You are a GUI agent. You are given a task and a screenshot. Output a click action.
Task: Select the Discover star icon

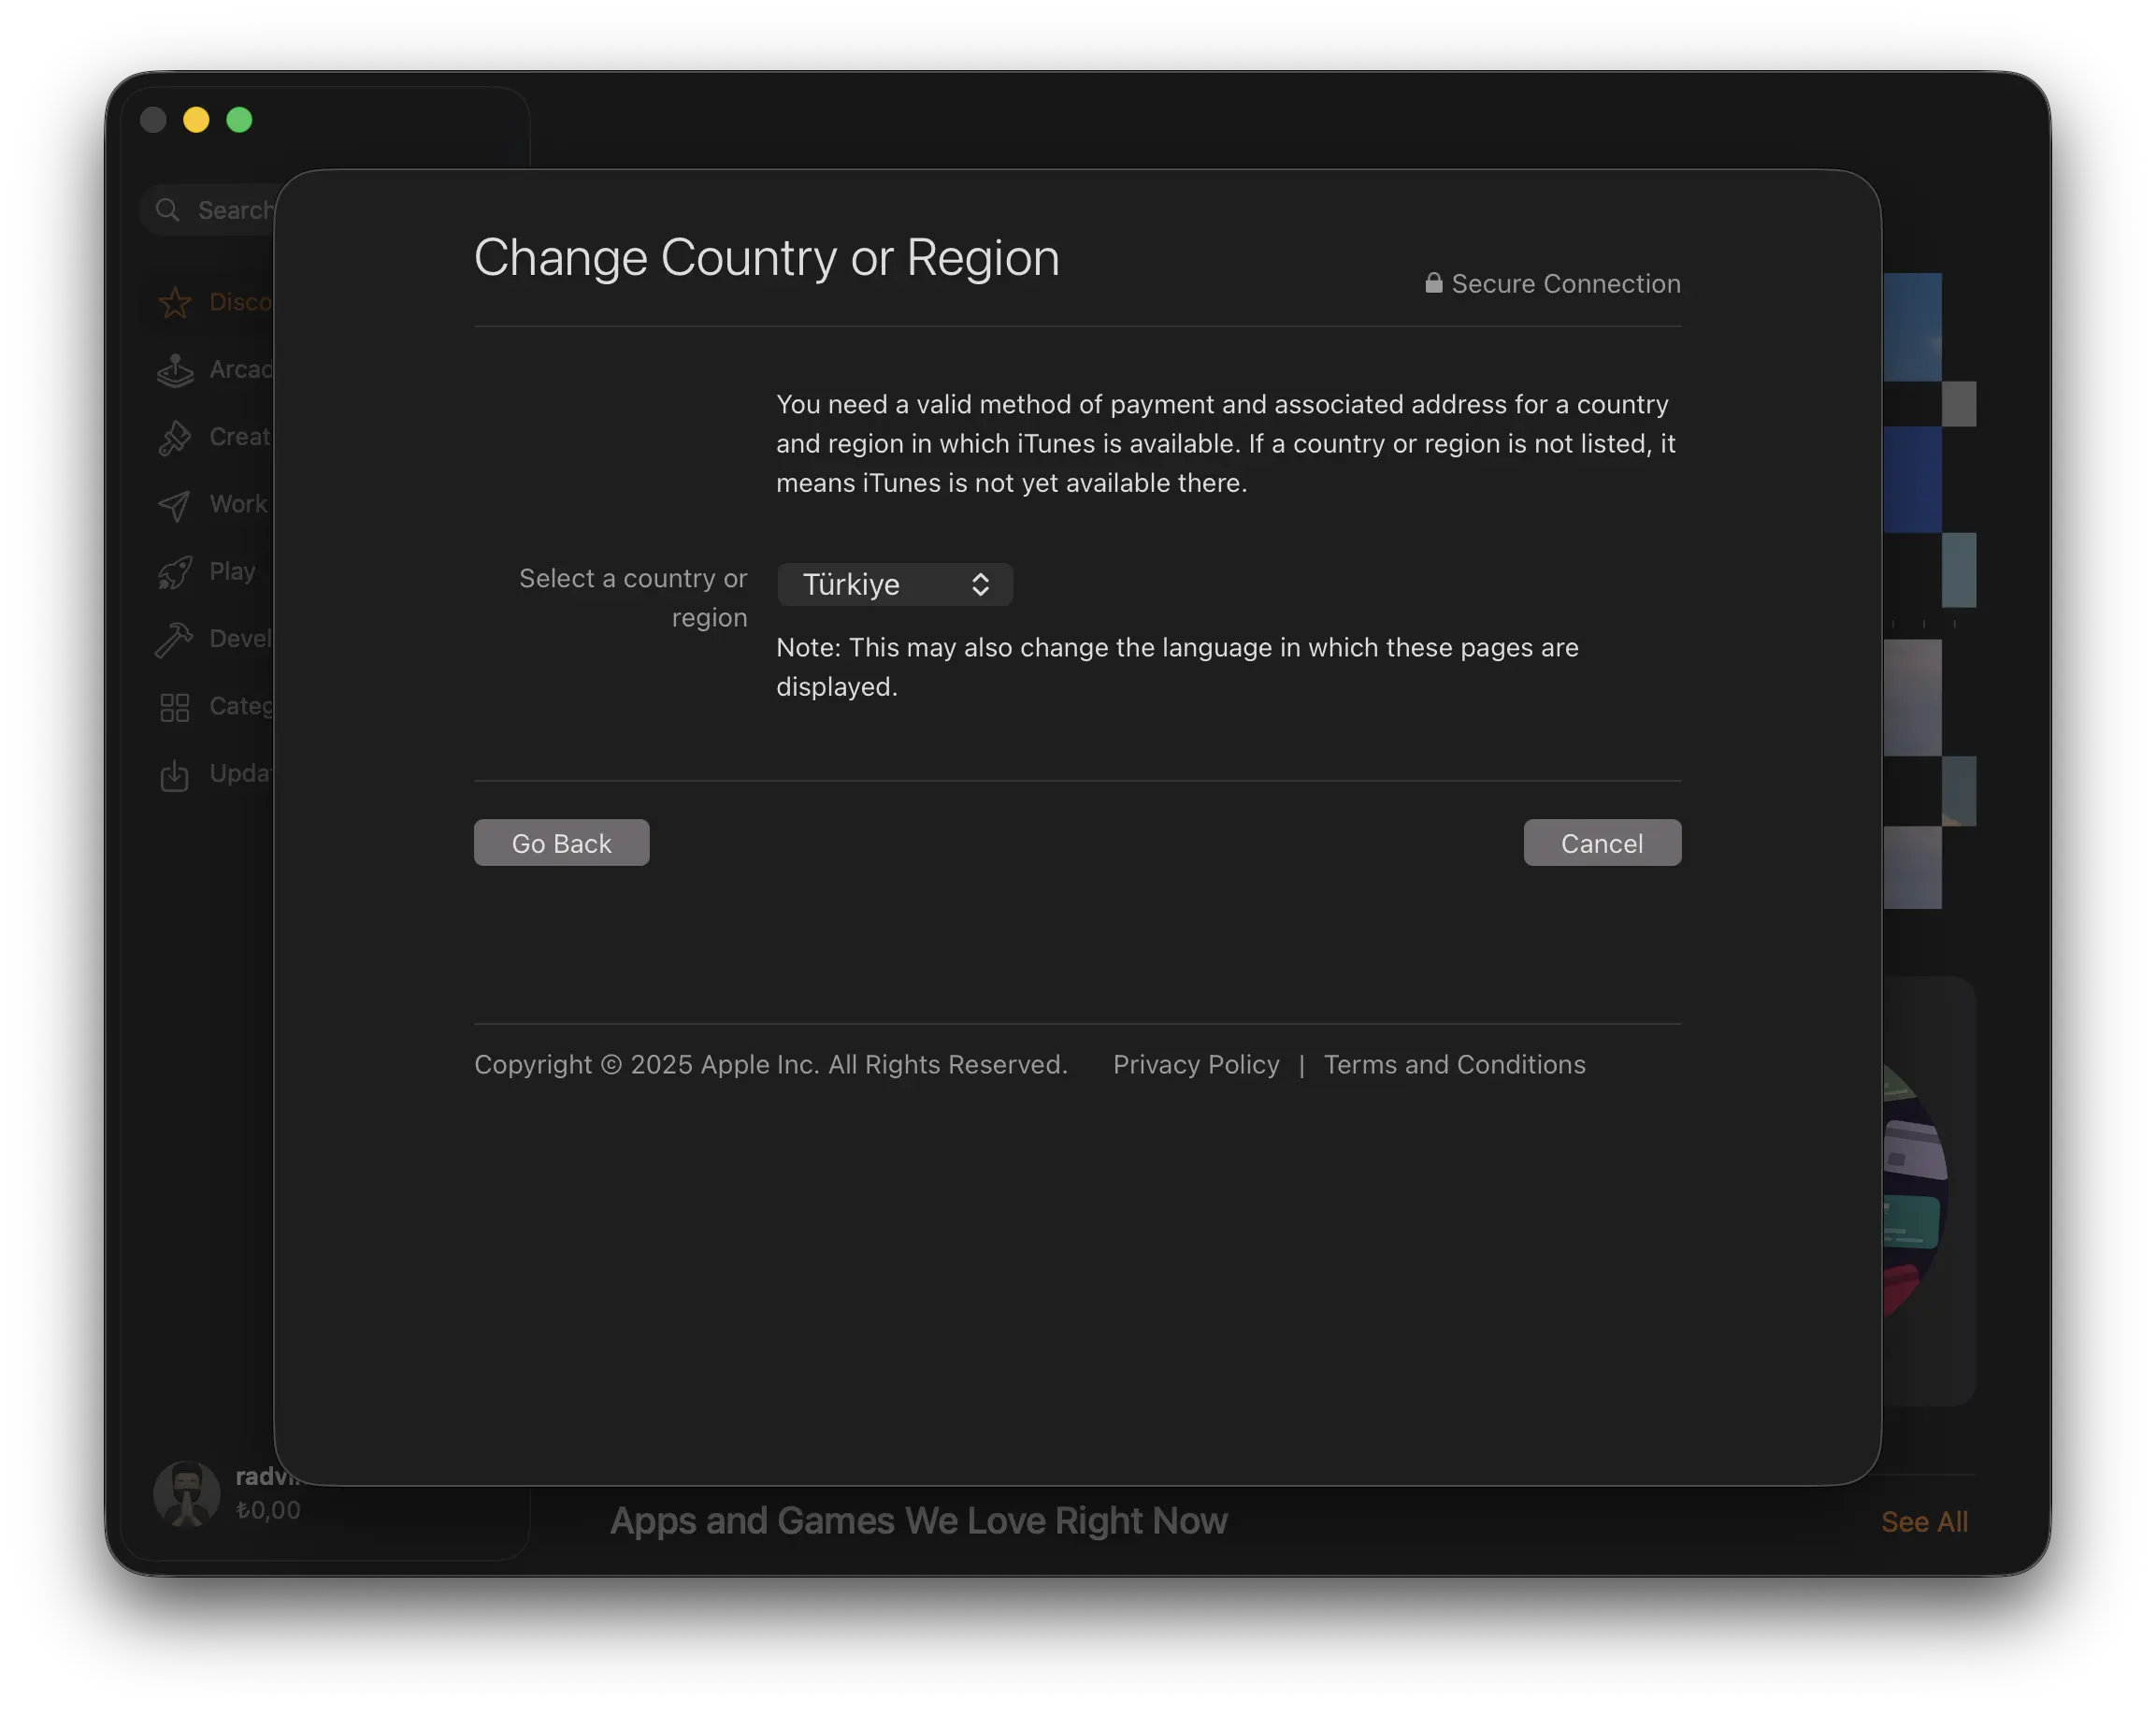click(x=175, y=302)
